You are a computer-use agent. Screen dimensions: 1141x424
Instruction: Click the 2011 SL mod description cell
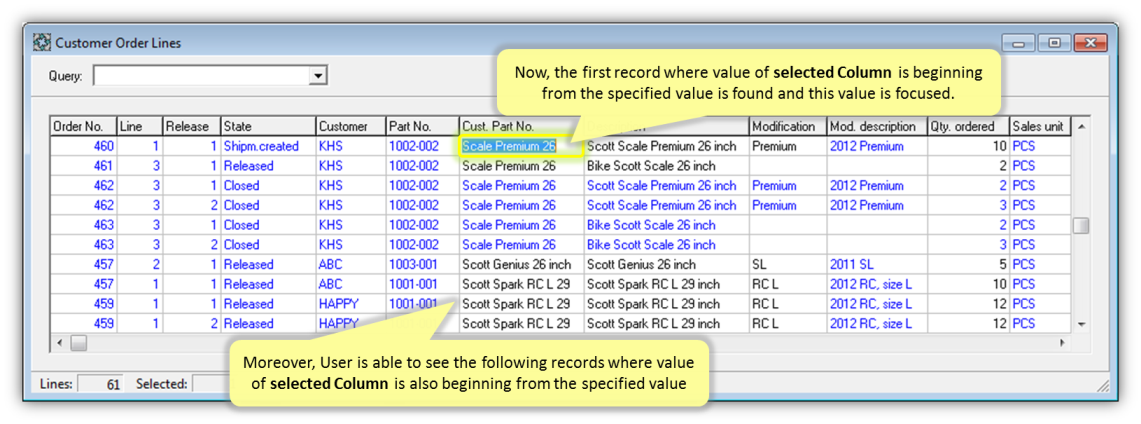[877, 265]
